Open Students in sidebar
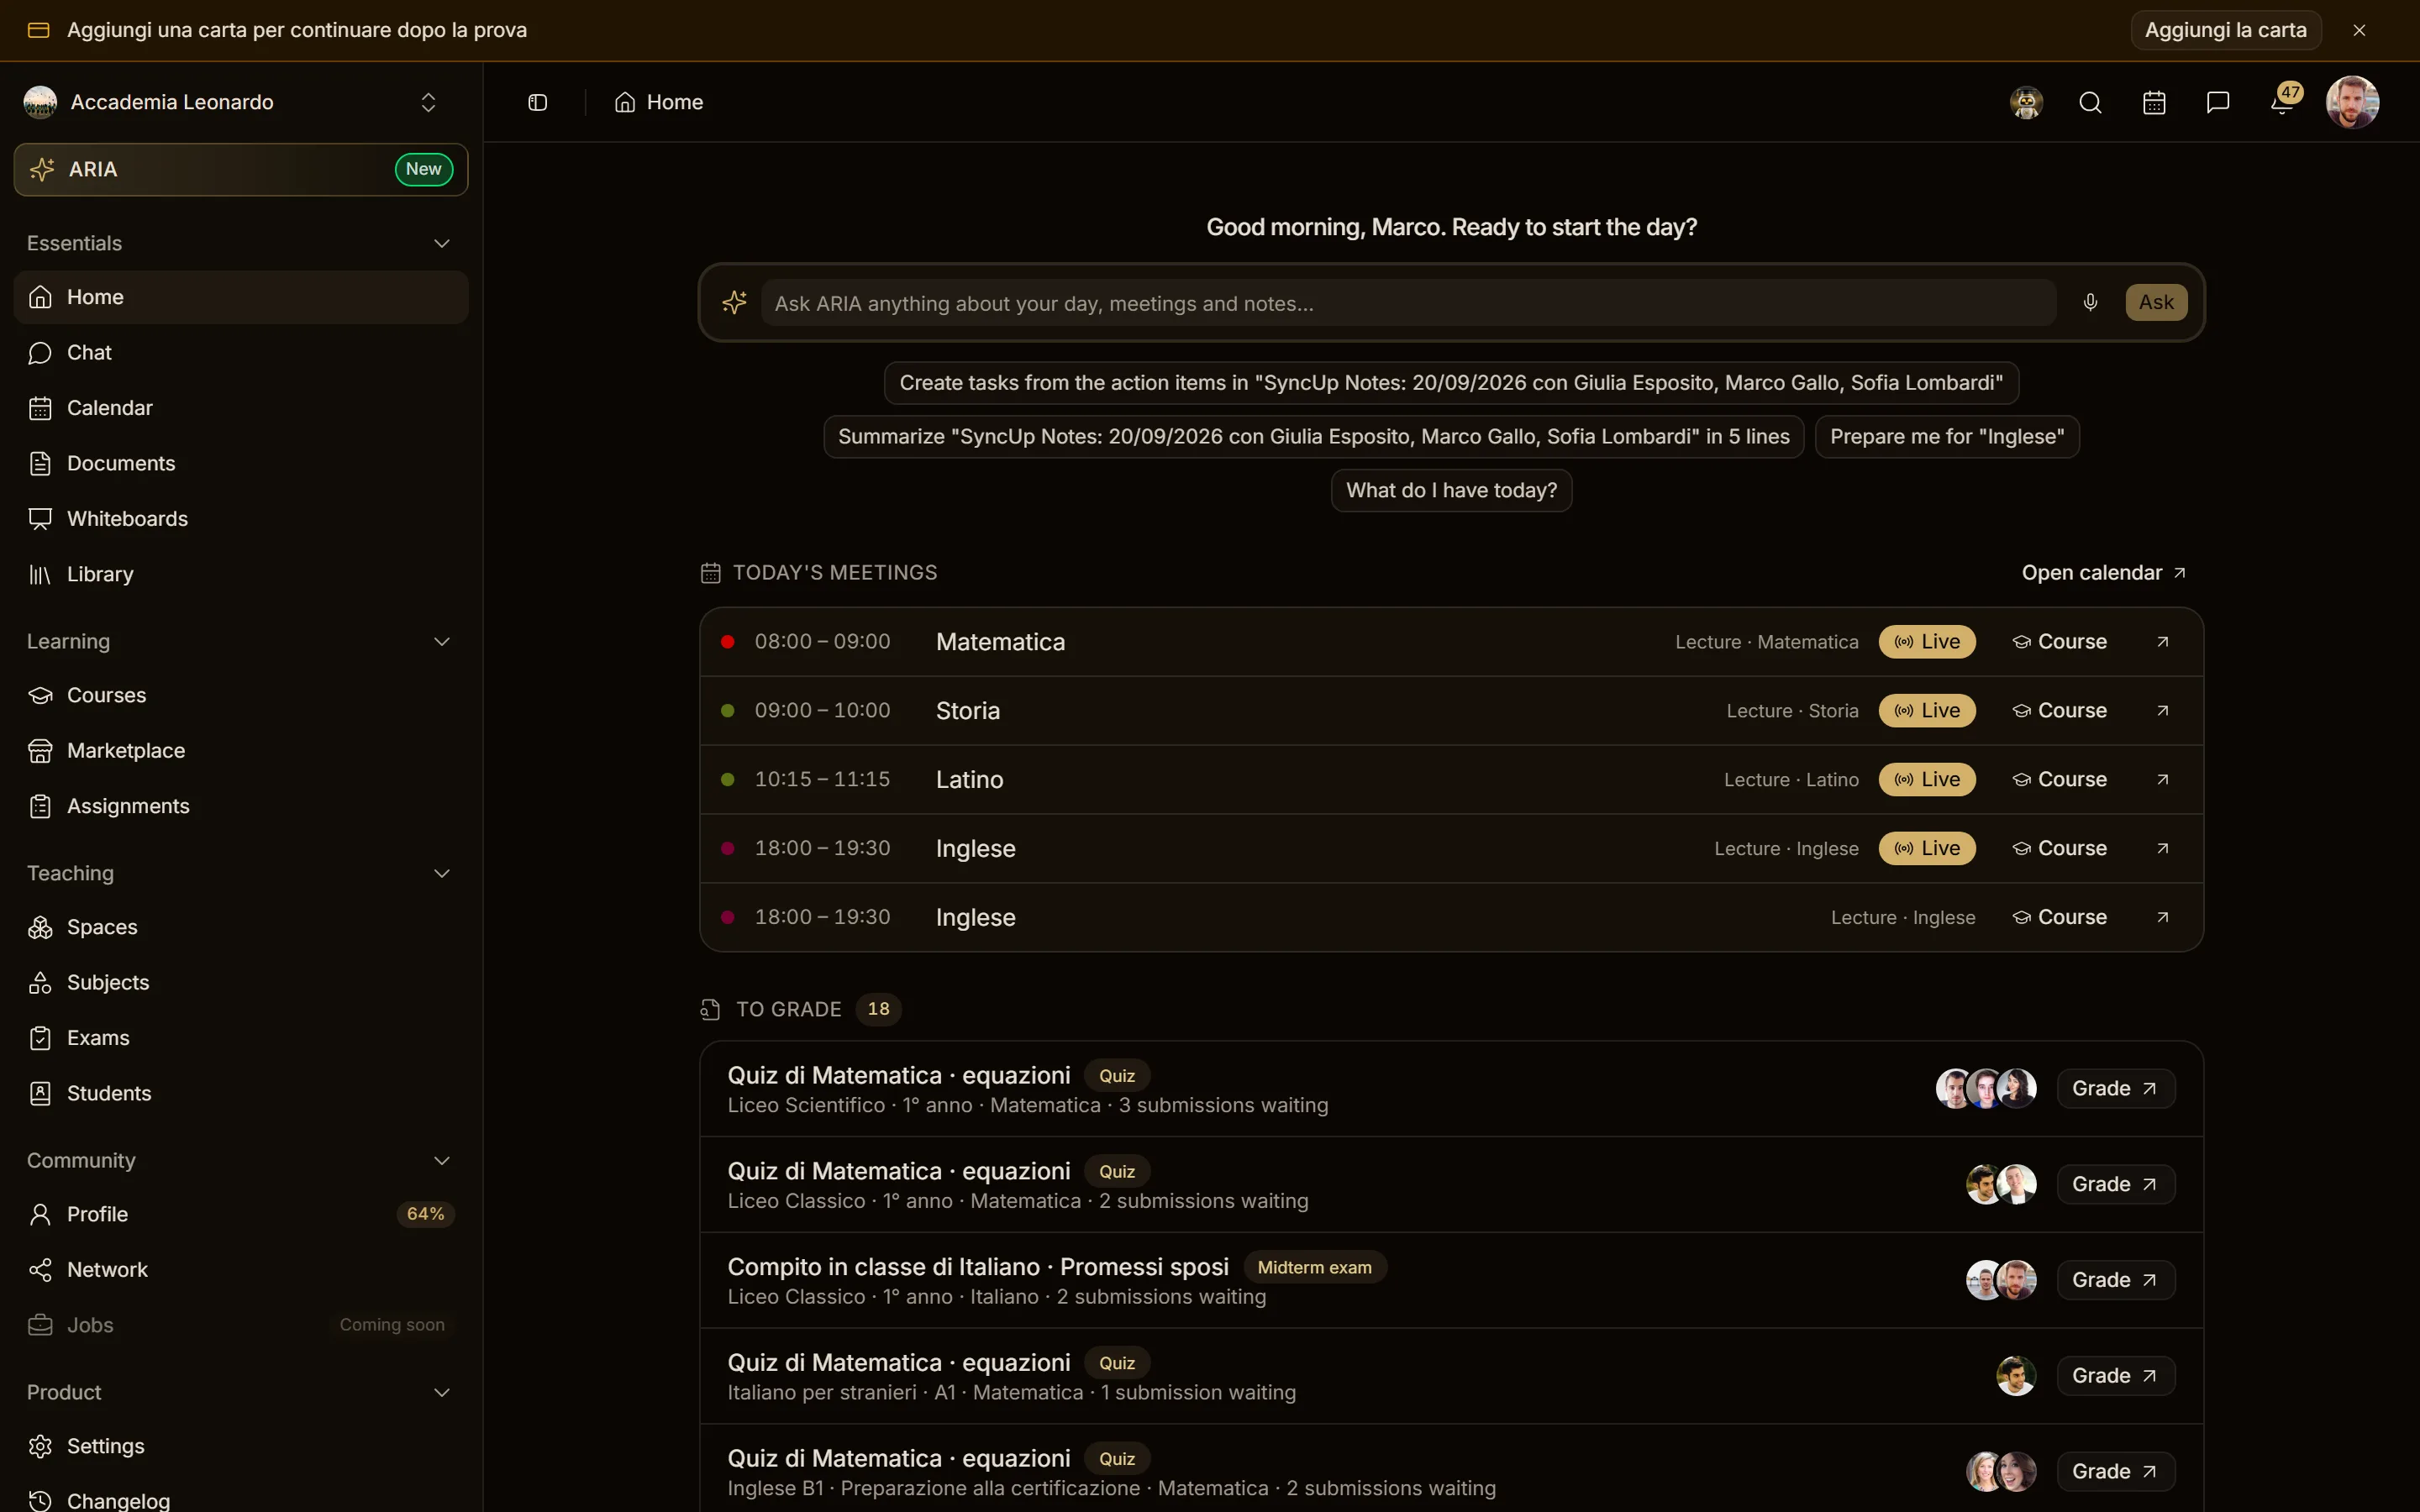 point(241,1093)
